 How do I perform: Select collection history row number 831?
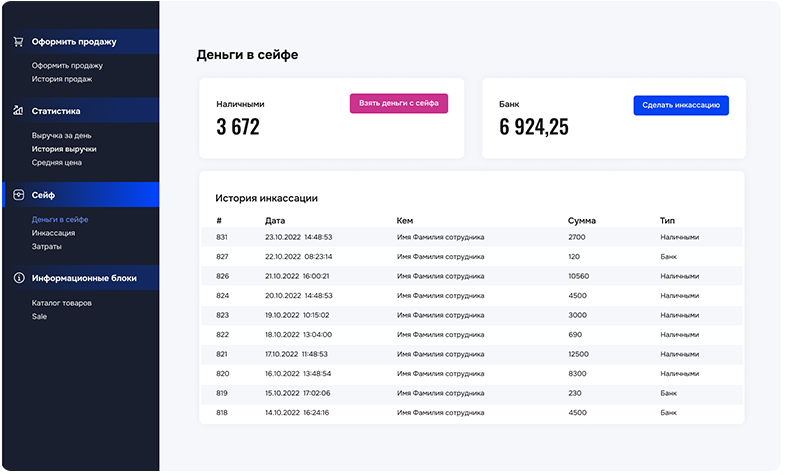click(x=470, y=237)
